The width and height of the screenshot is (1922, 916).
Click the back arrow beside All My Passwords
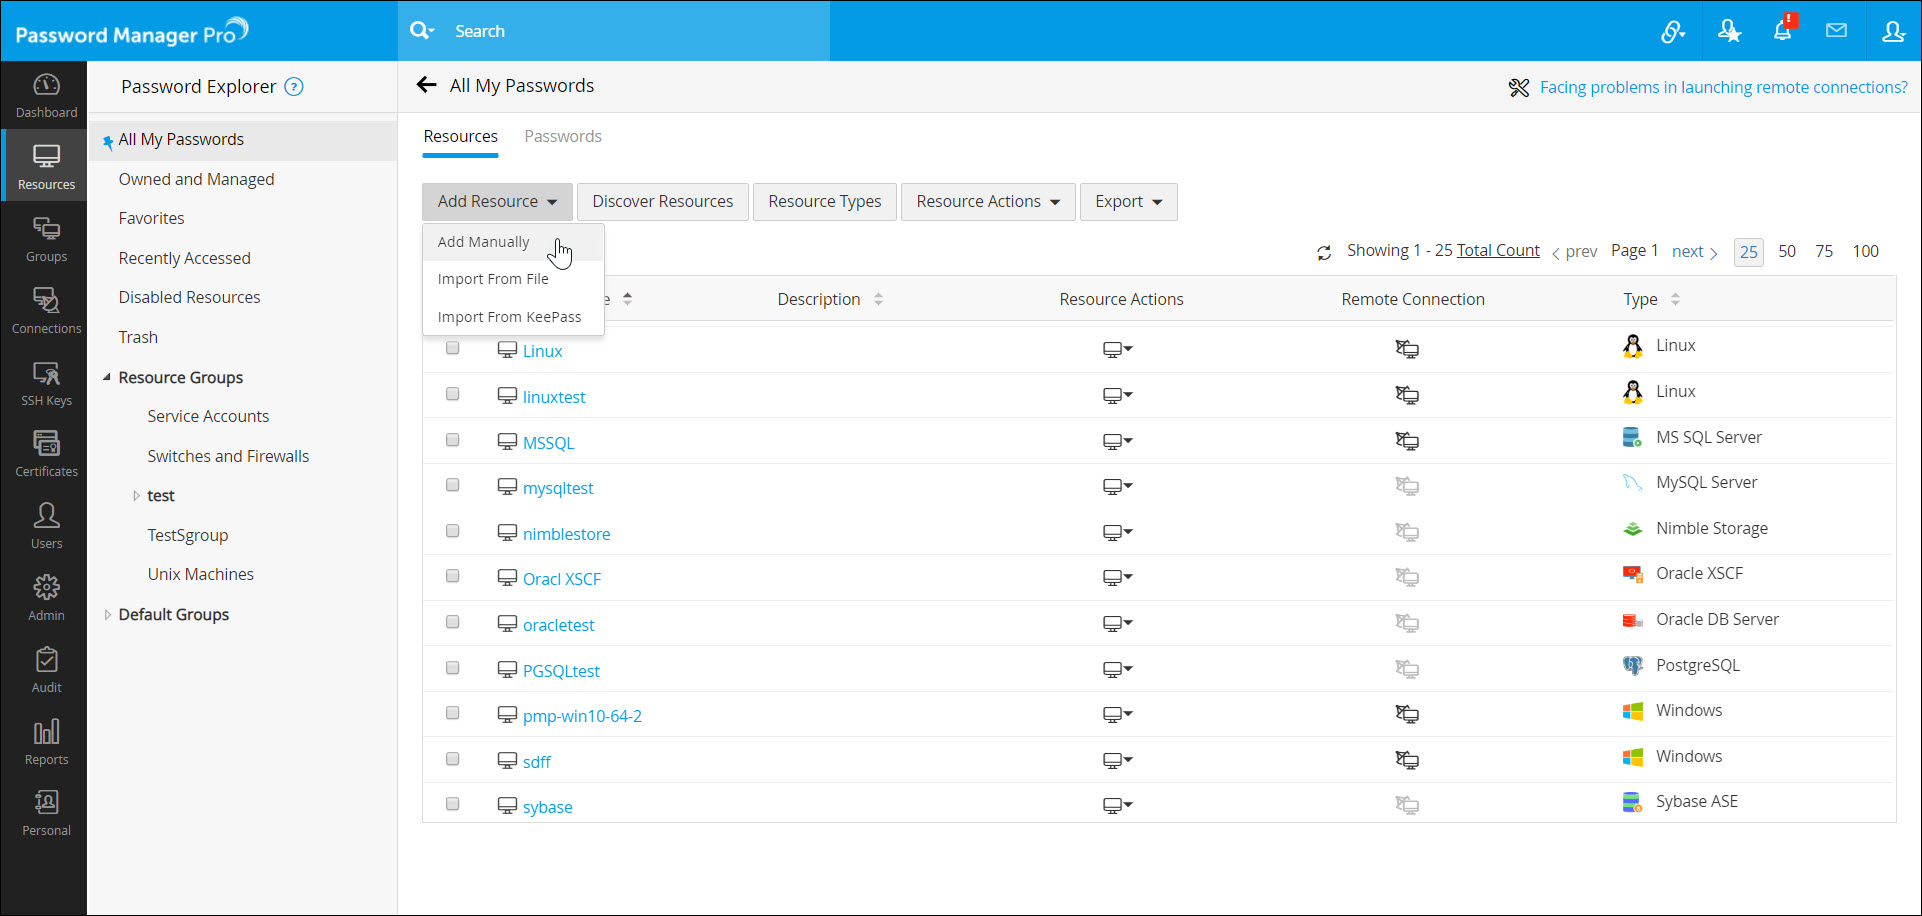(x=427, y=85)
